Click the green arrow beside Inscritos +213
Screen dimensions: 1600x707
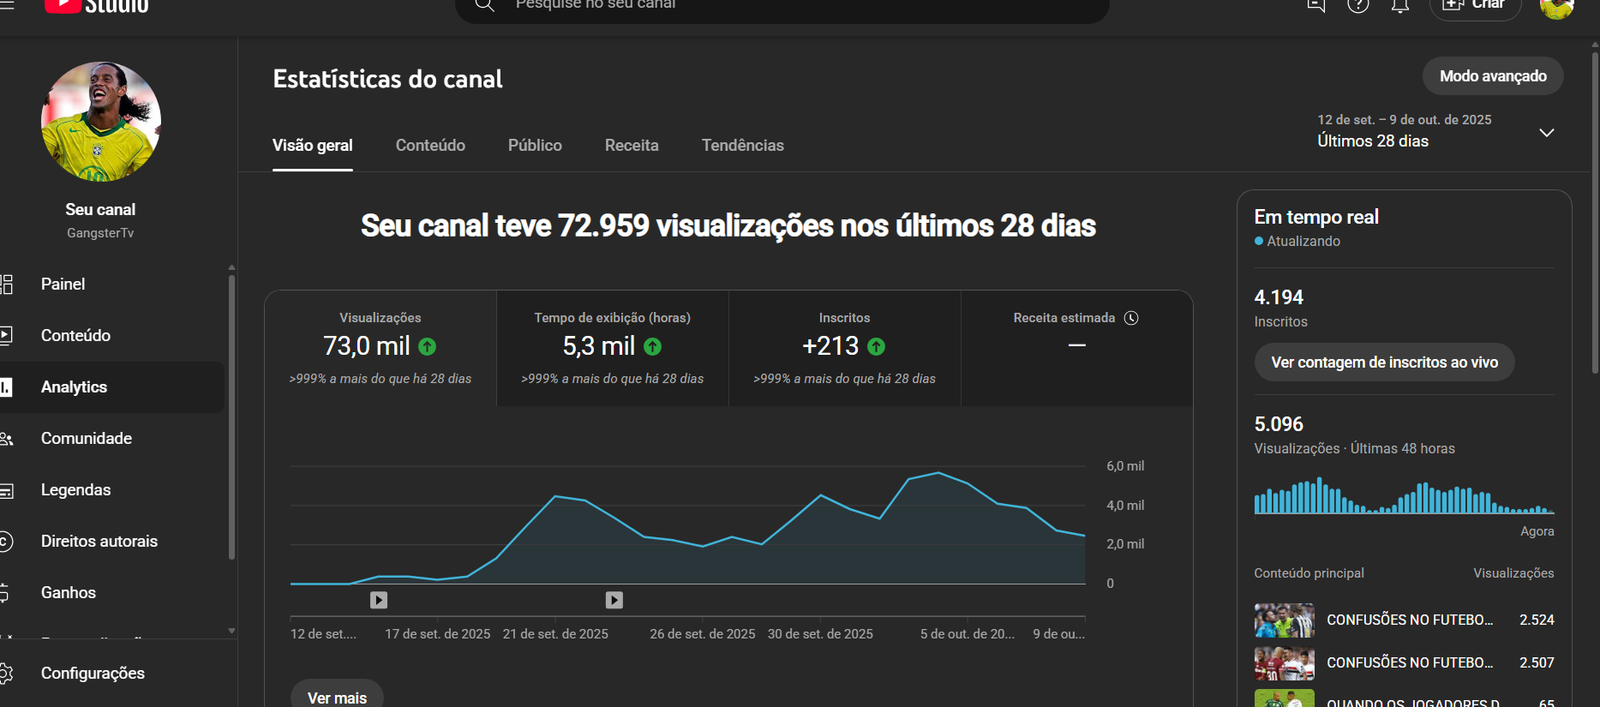[x=876, y=347]
